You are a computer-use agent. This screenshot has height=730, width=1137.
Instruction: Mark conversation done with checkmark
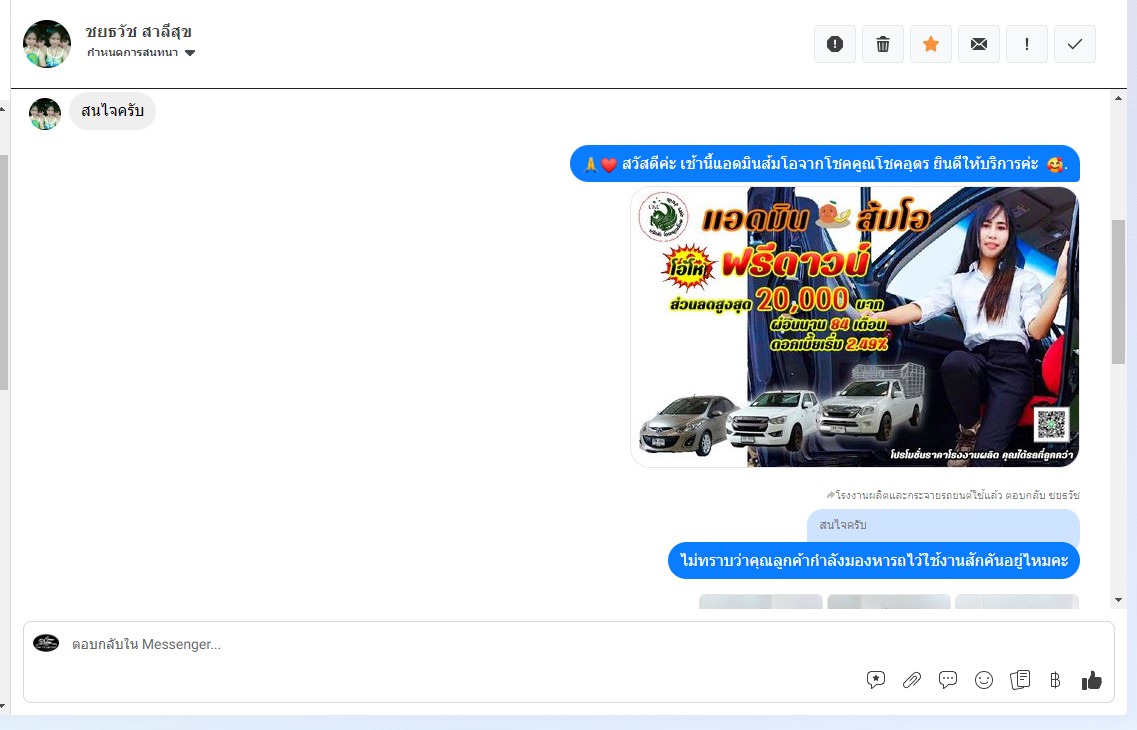tap(1075, 44)
